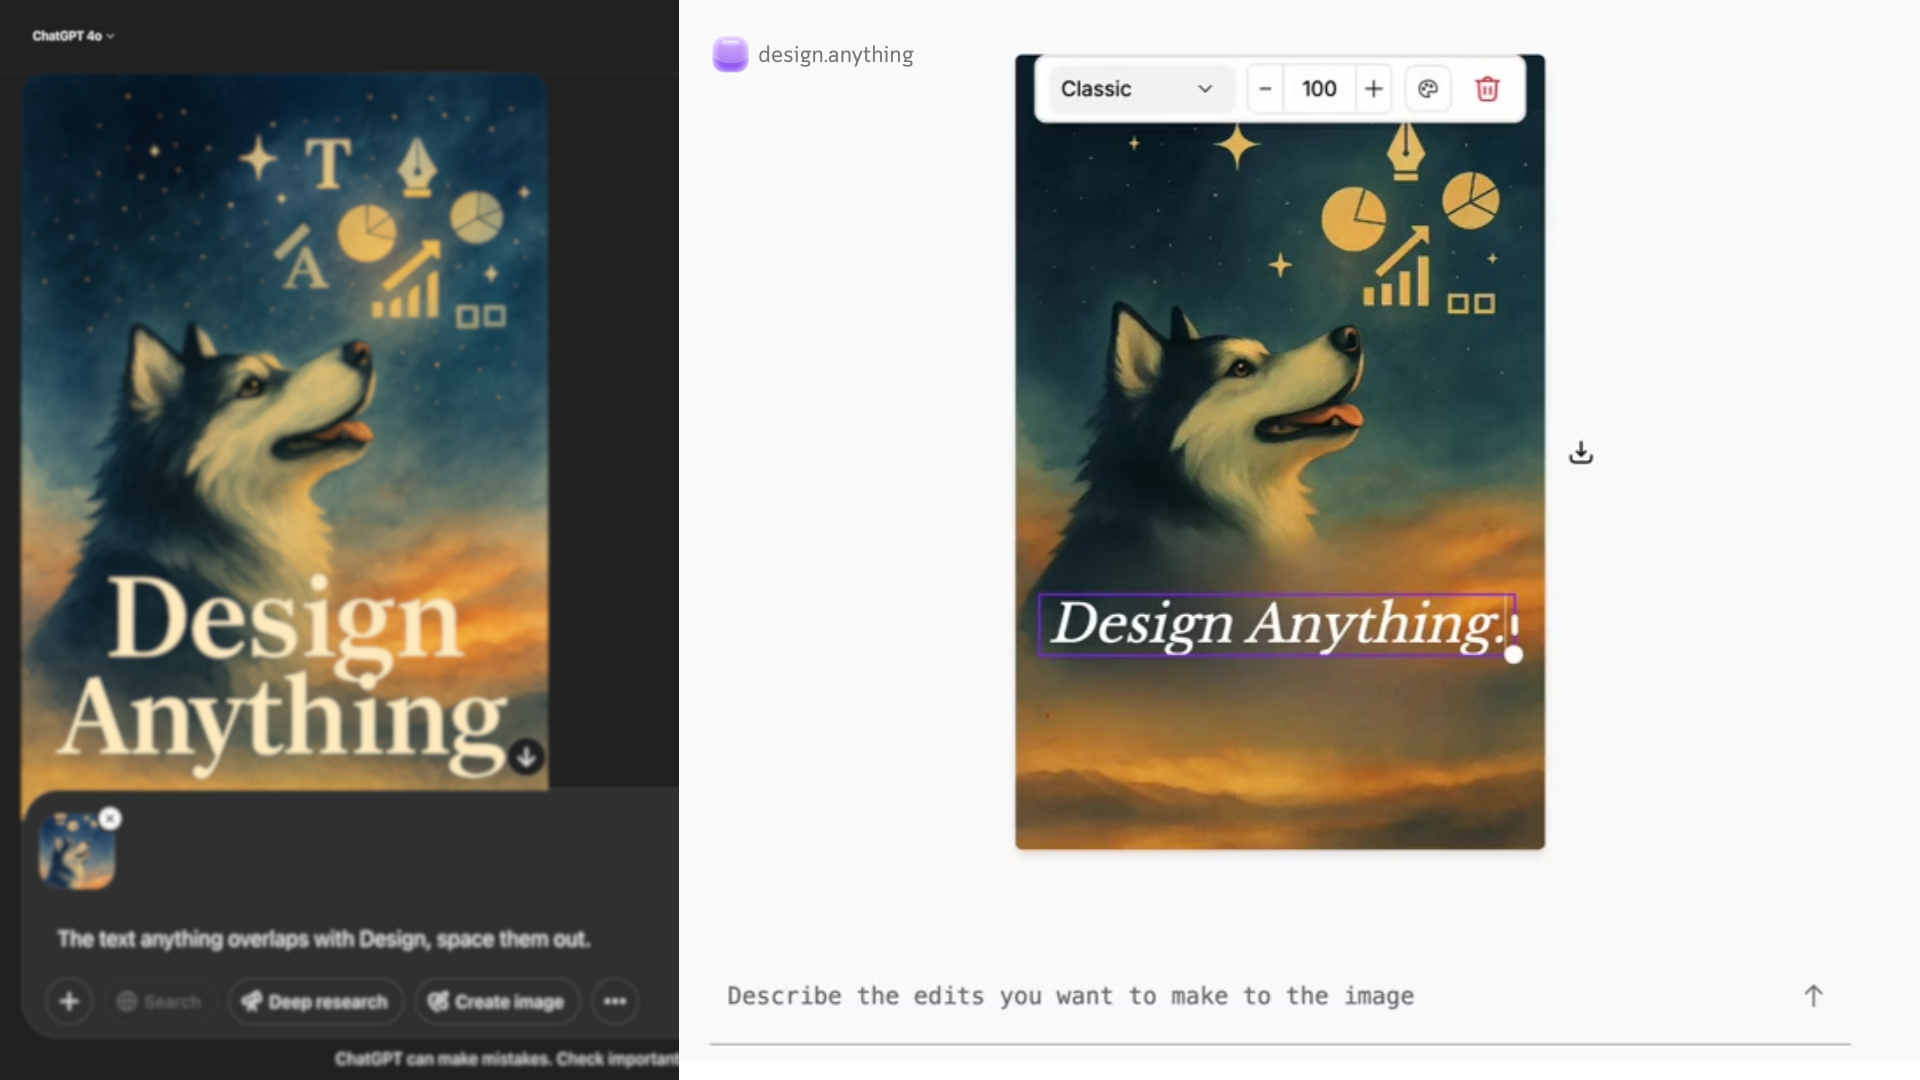Select the Design Anything text box

(1275, 625)
